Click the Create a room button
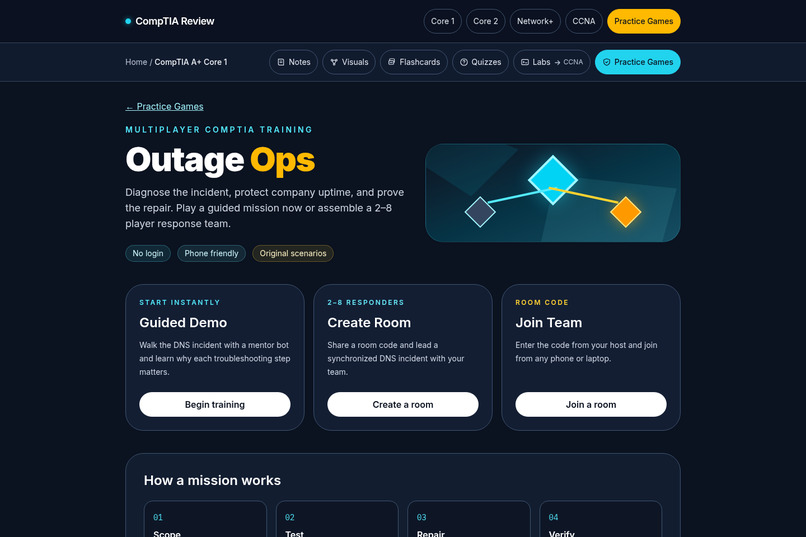 [x=403, y=404]
